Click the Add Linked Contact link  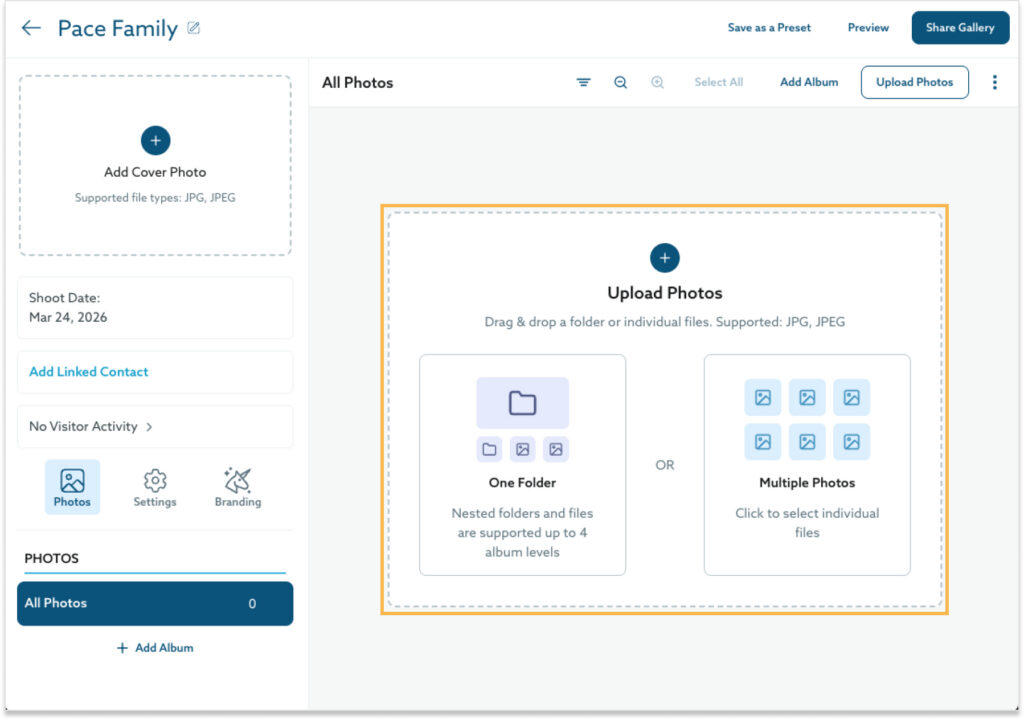tap(89, 372)
